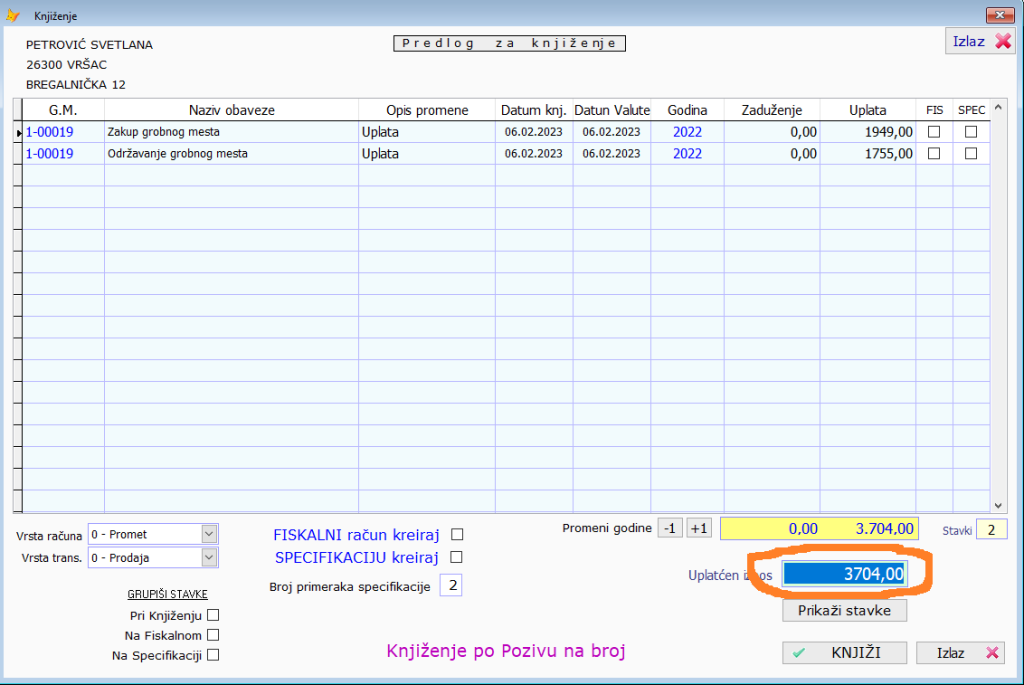Open the Vrsta računa dropdown

tap(208, 534)
